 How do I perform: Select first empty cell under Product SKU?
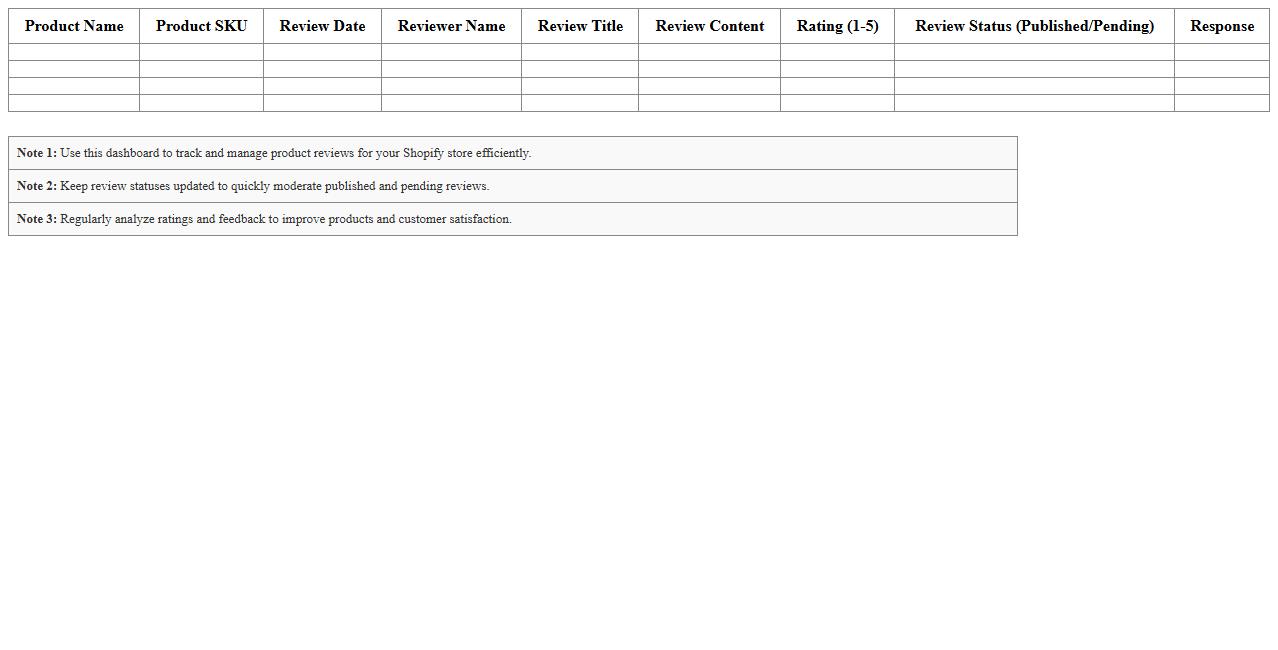tap(201, 52)
